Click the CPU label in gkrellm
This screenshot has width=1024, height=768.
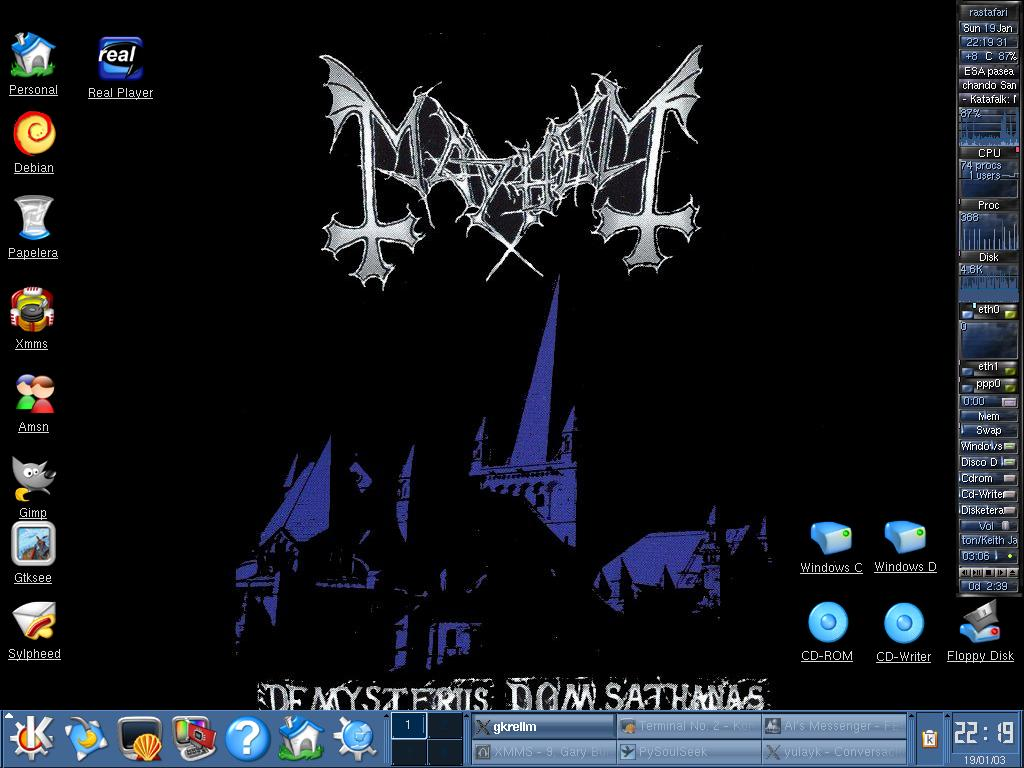tap(989, 152)
